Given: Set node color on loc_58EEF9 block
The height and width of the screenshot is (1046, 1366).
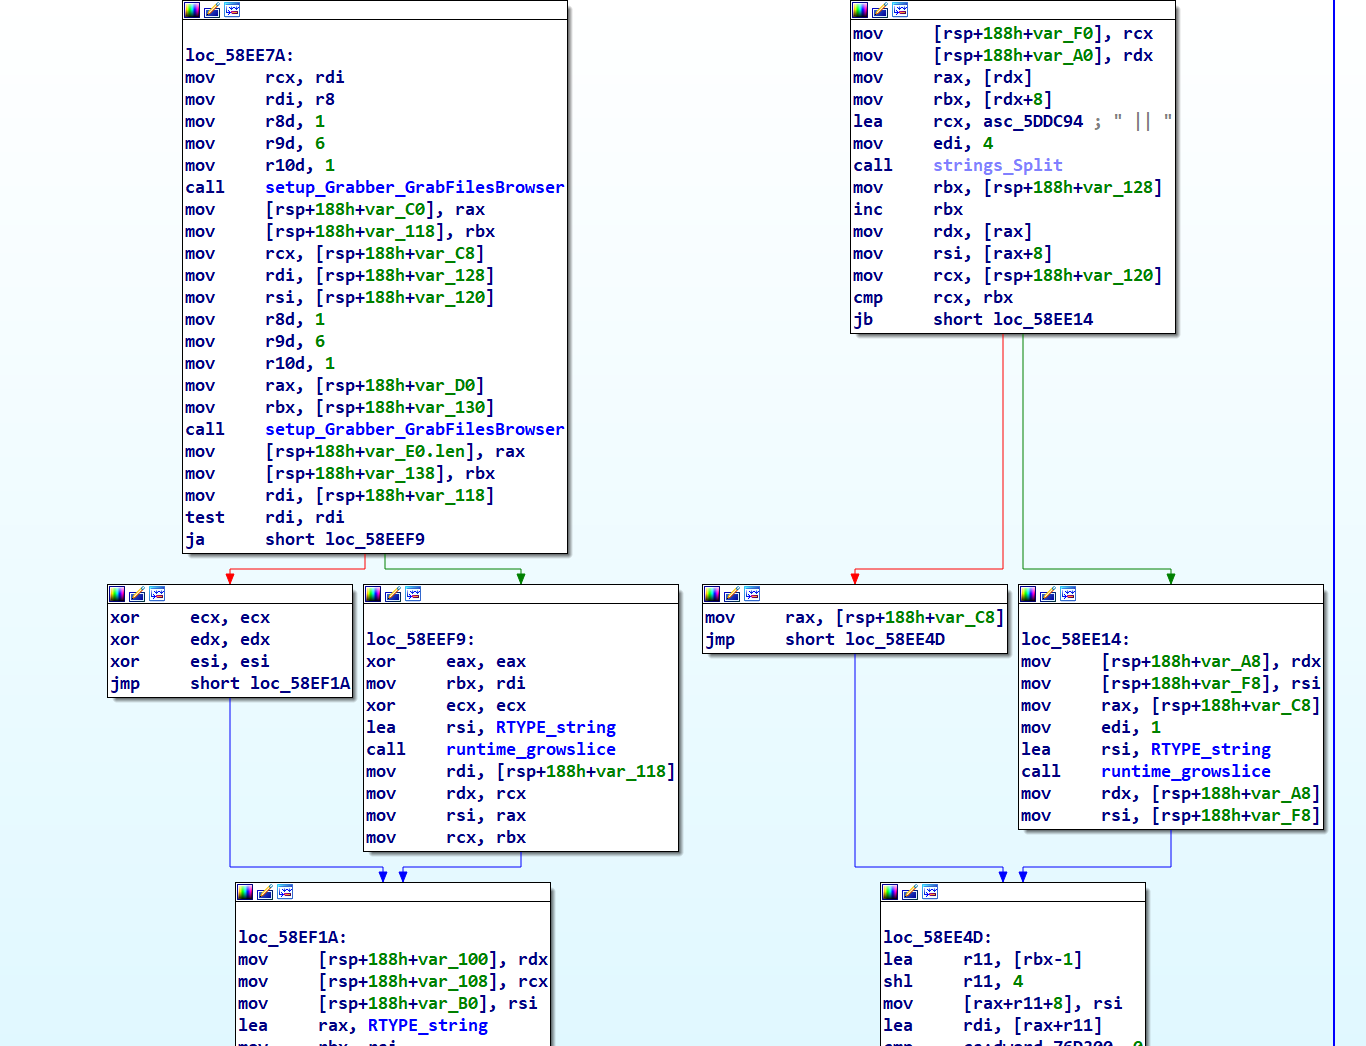Looking at the screenshot, I should 373,594.
